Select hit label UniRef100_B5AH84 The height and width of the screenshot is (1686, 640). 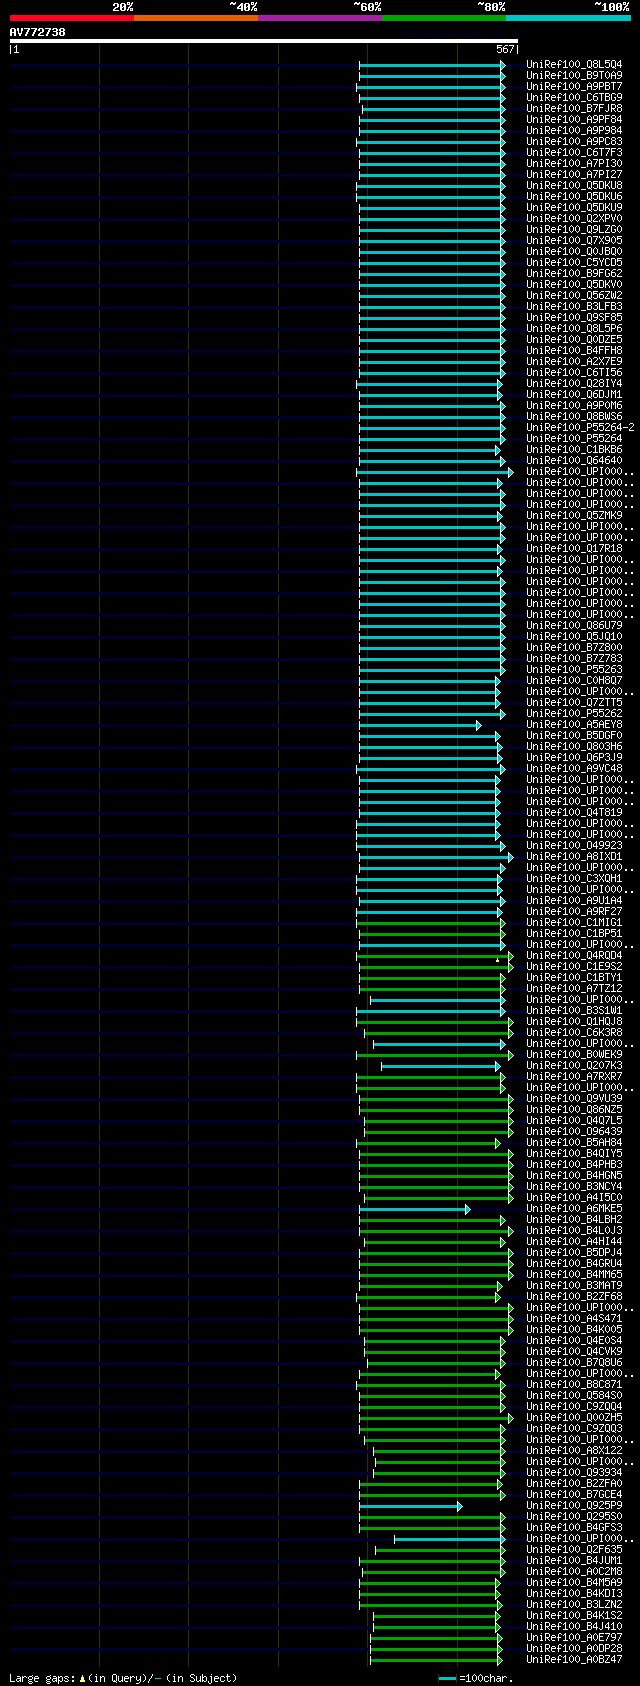(x=574, y=1142)
